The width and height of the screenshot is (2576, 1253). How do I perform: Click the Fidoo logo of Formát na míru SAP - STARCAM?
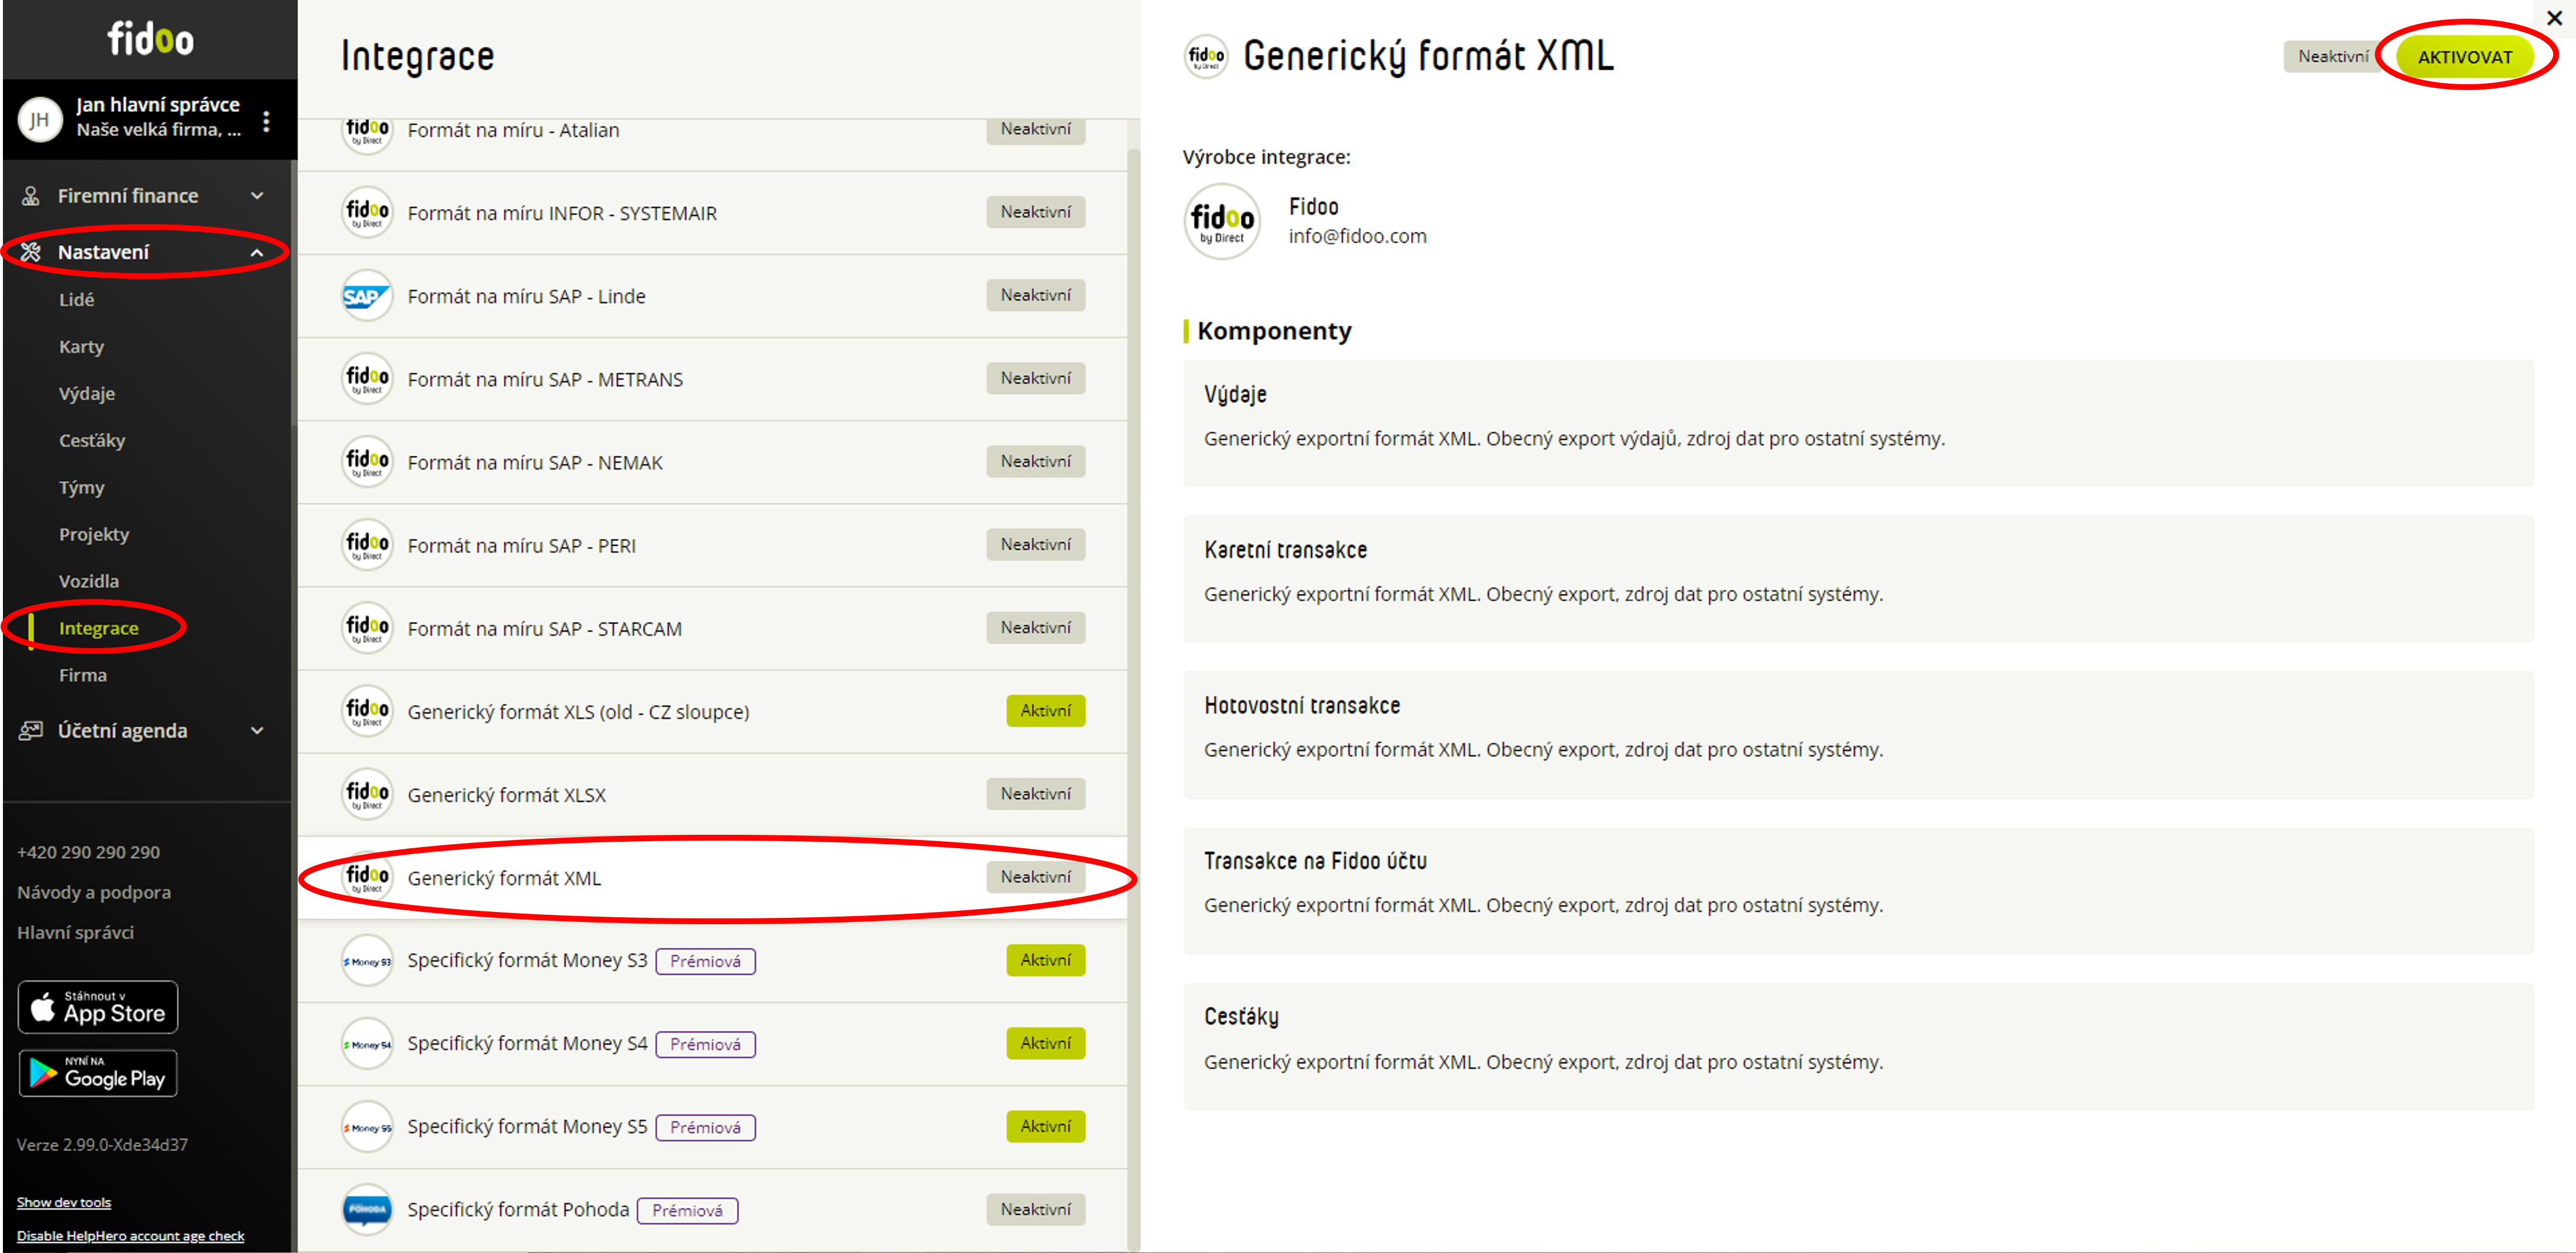click(367, 628)
